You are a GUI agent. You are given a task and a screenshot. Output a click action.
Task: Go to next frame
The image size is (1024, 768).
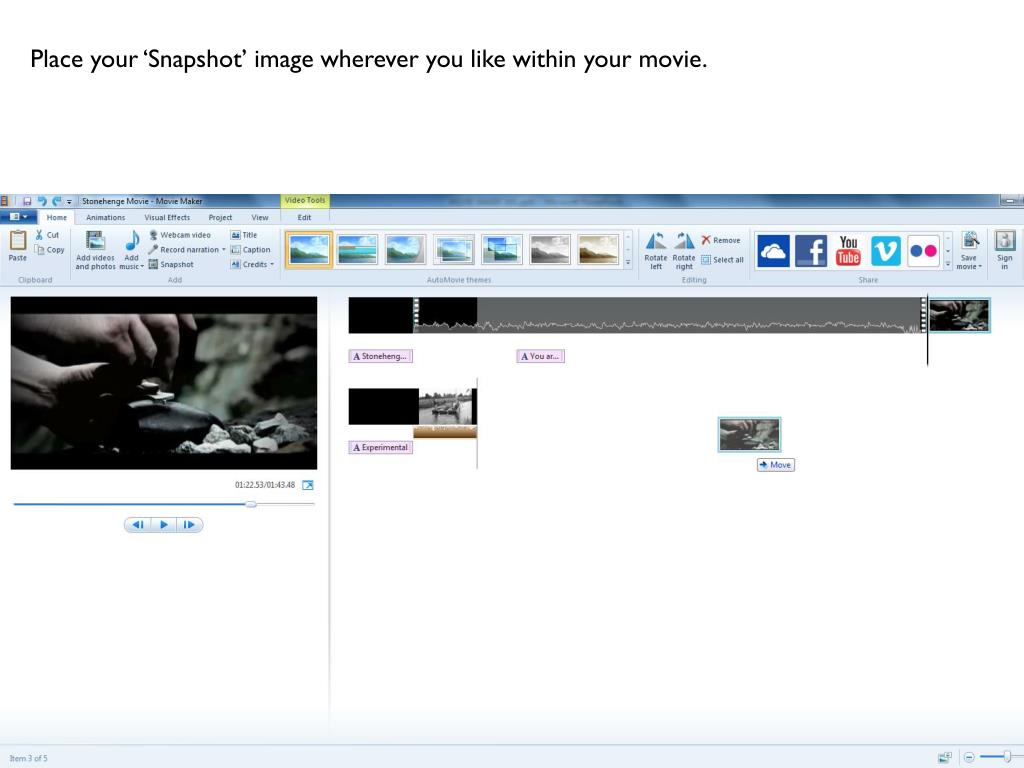[x=189, y=524]
